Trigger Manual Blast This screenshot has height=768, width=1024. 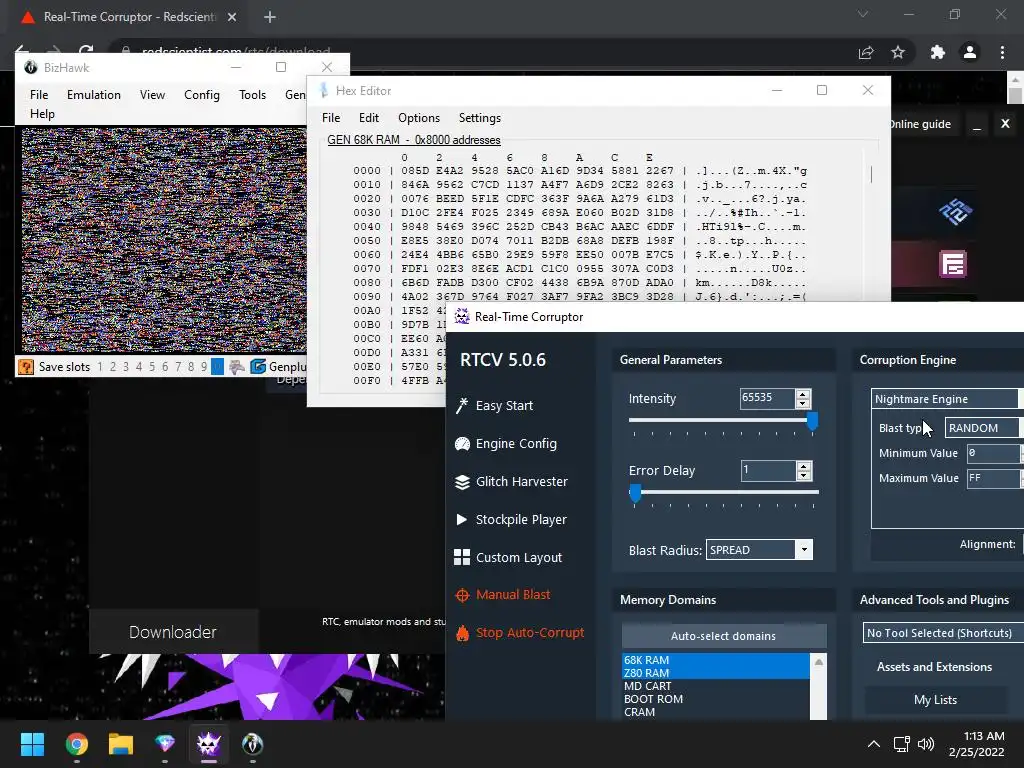[503, 595]
